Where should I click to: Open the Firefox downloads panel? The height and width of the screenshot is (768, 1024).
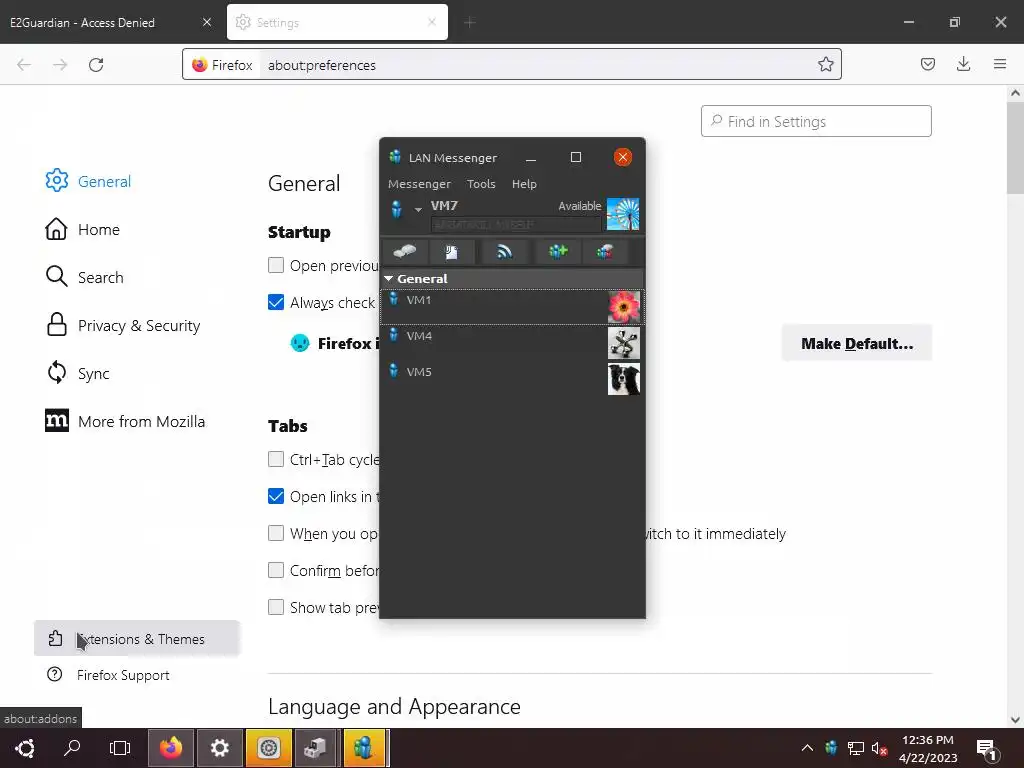pyautogui.click(x=963, y=64)
